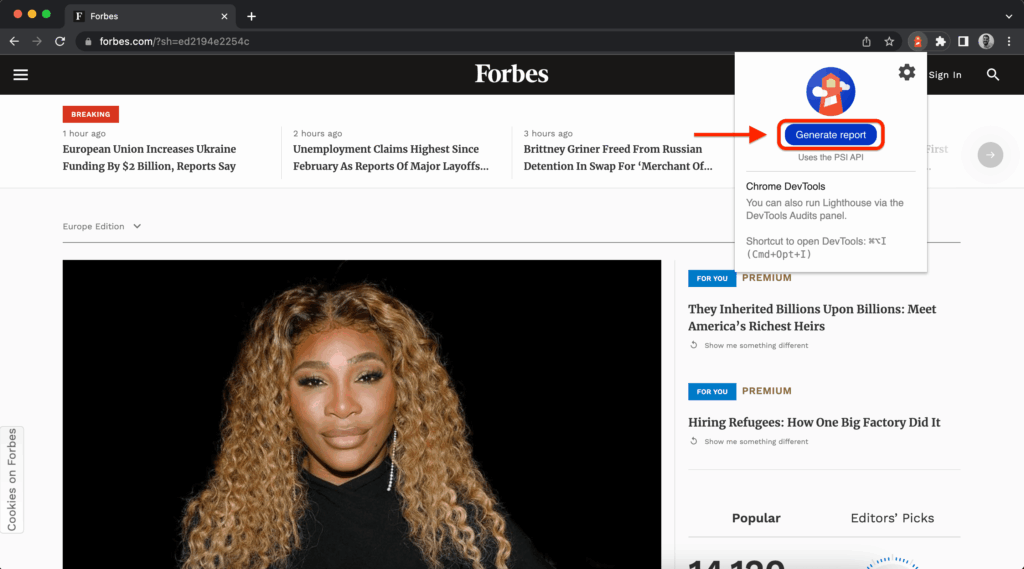Click the address bar URL
The image size is (1024, 569).
[174, 41]
